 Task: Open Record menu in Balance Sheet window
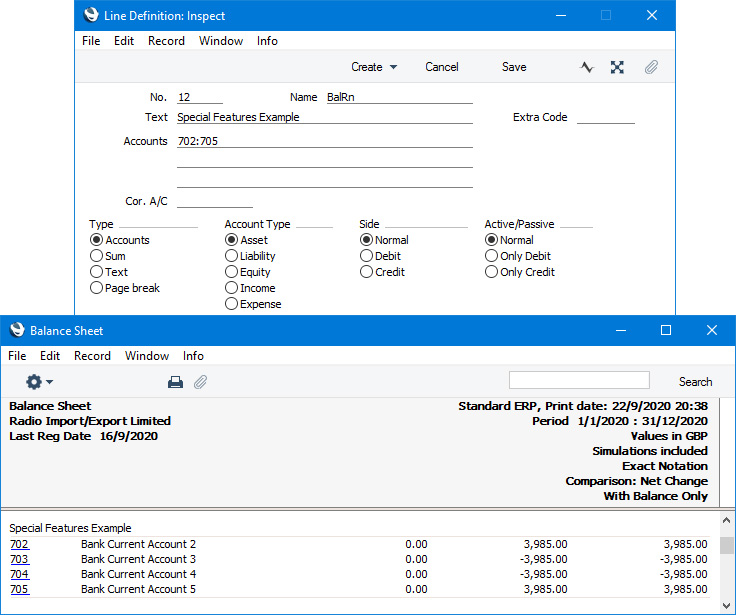92,356
